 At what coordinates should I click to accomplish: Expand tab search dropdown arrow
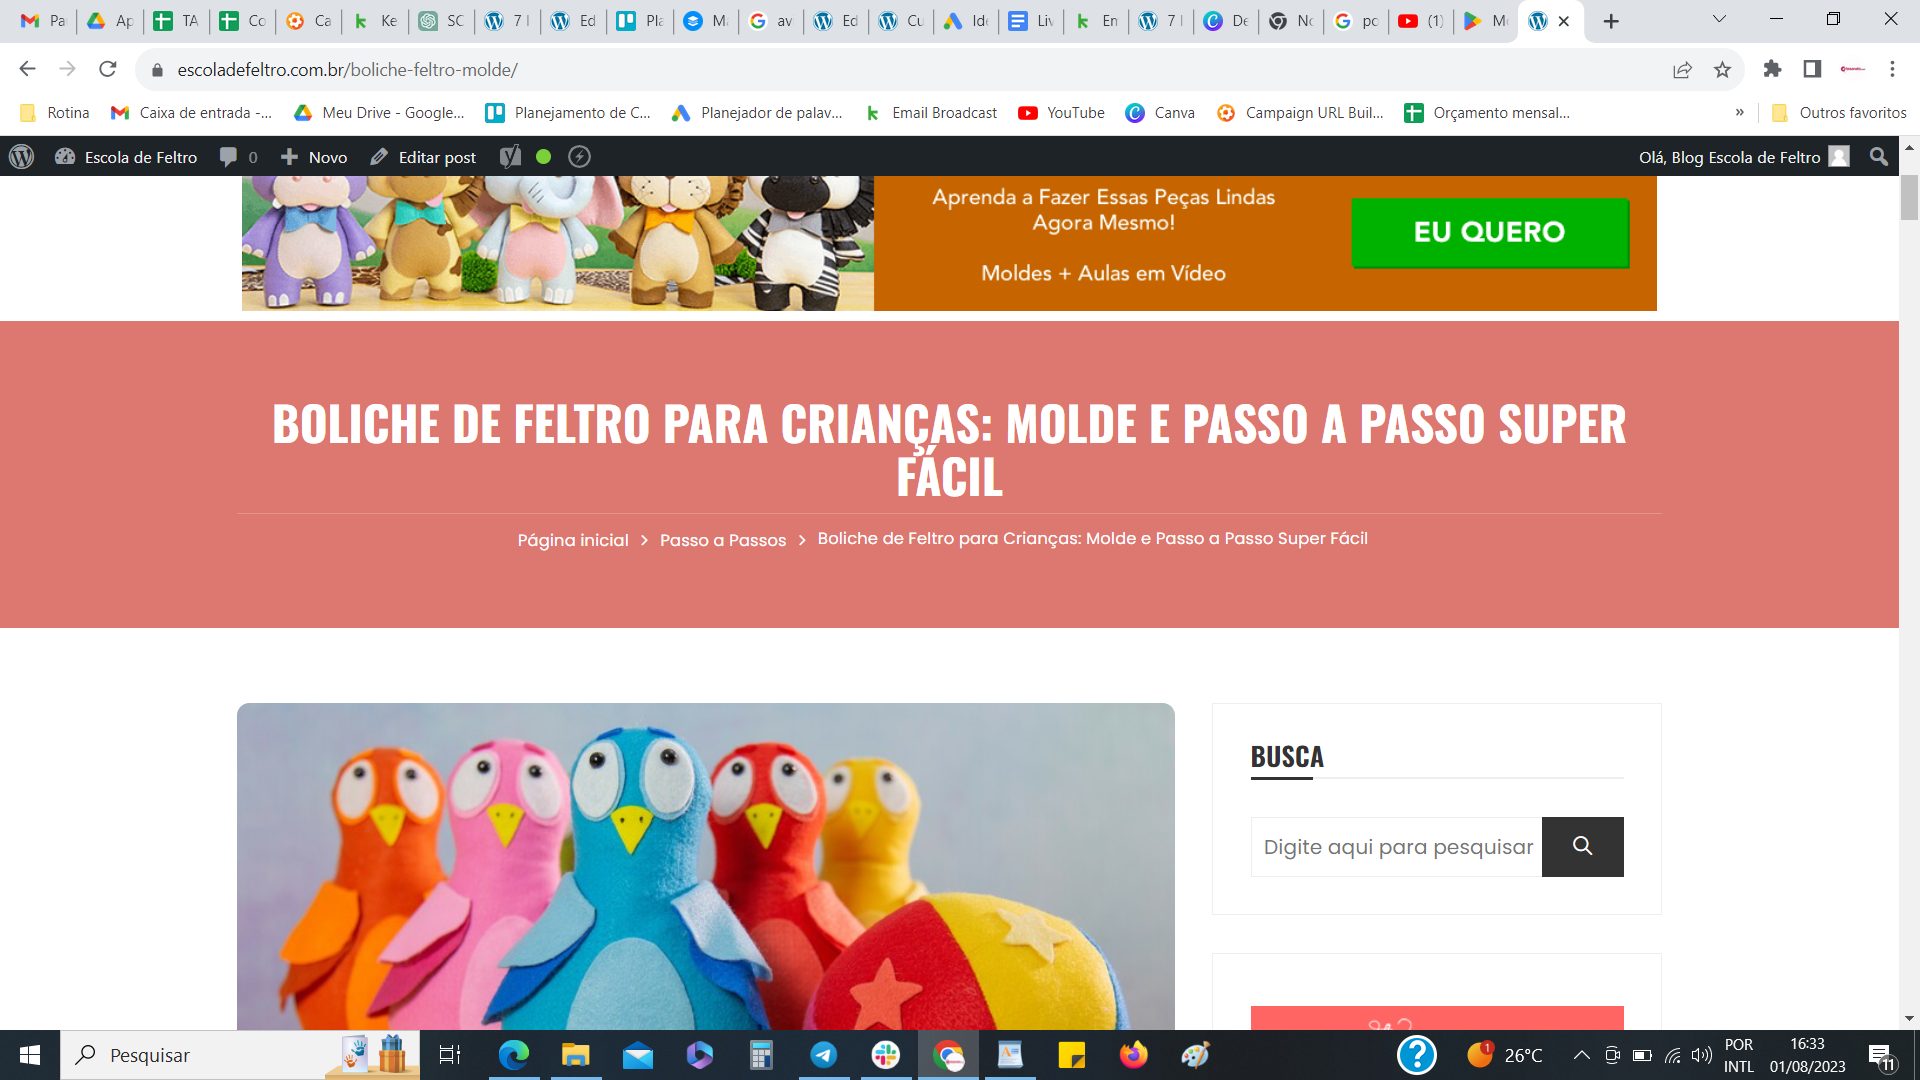click(x=1719, y=19)
